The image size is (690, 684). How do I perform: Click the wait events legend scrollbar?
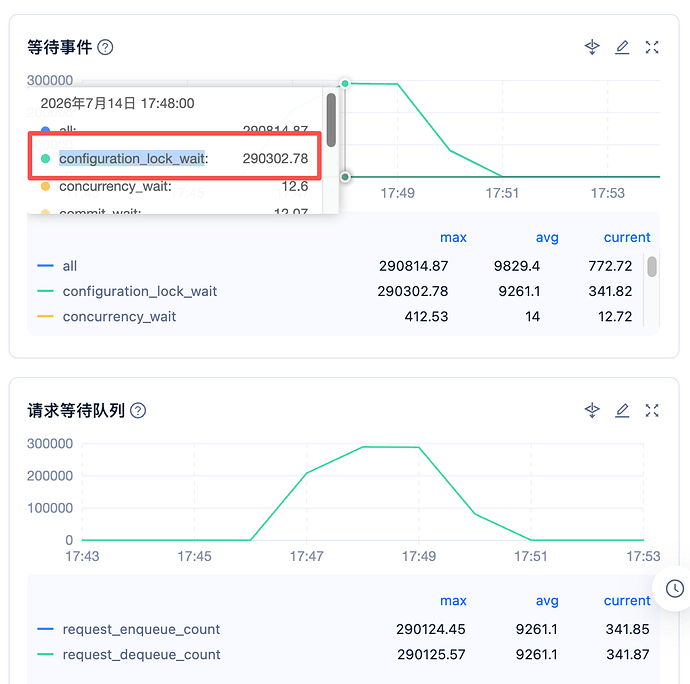pyautogui.click(x=652, y=266)
